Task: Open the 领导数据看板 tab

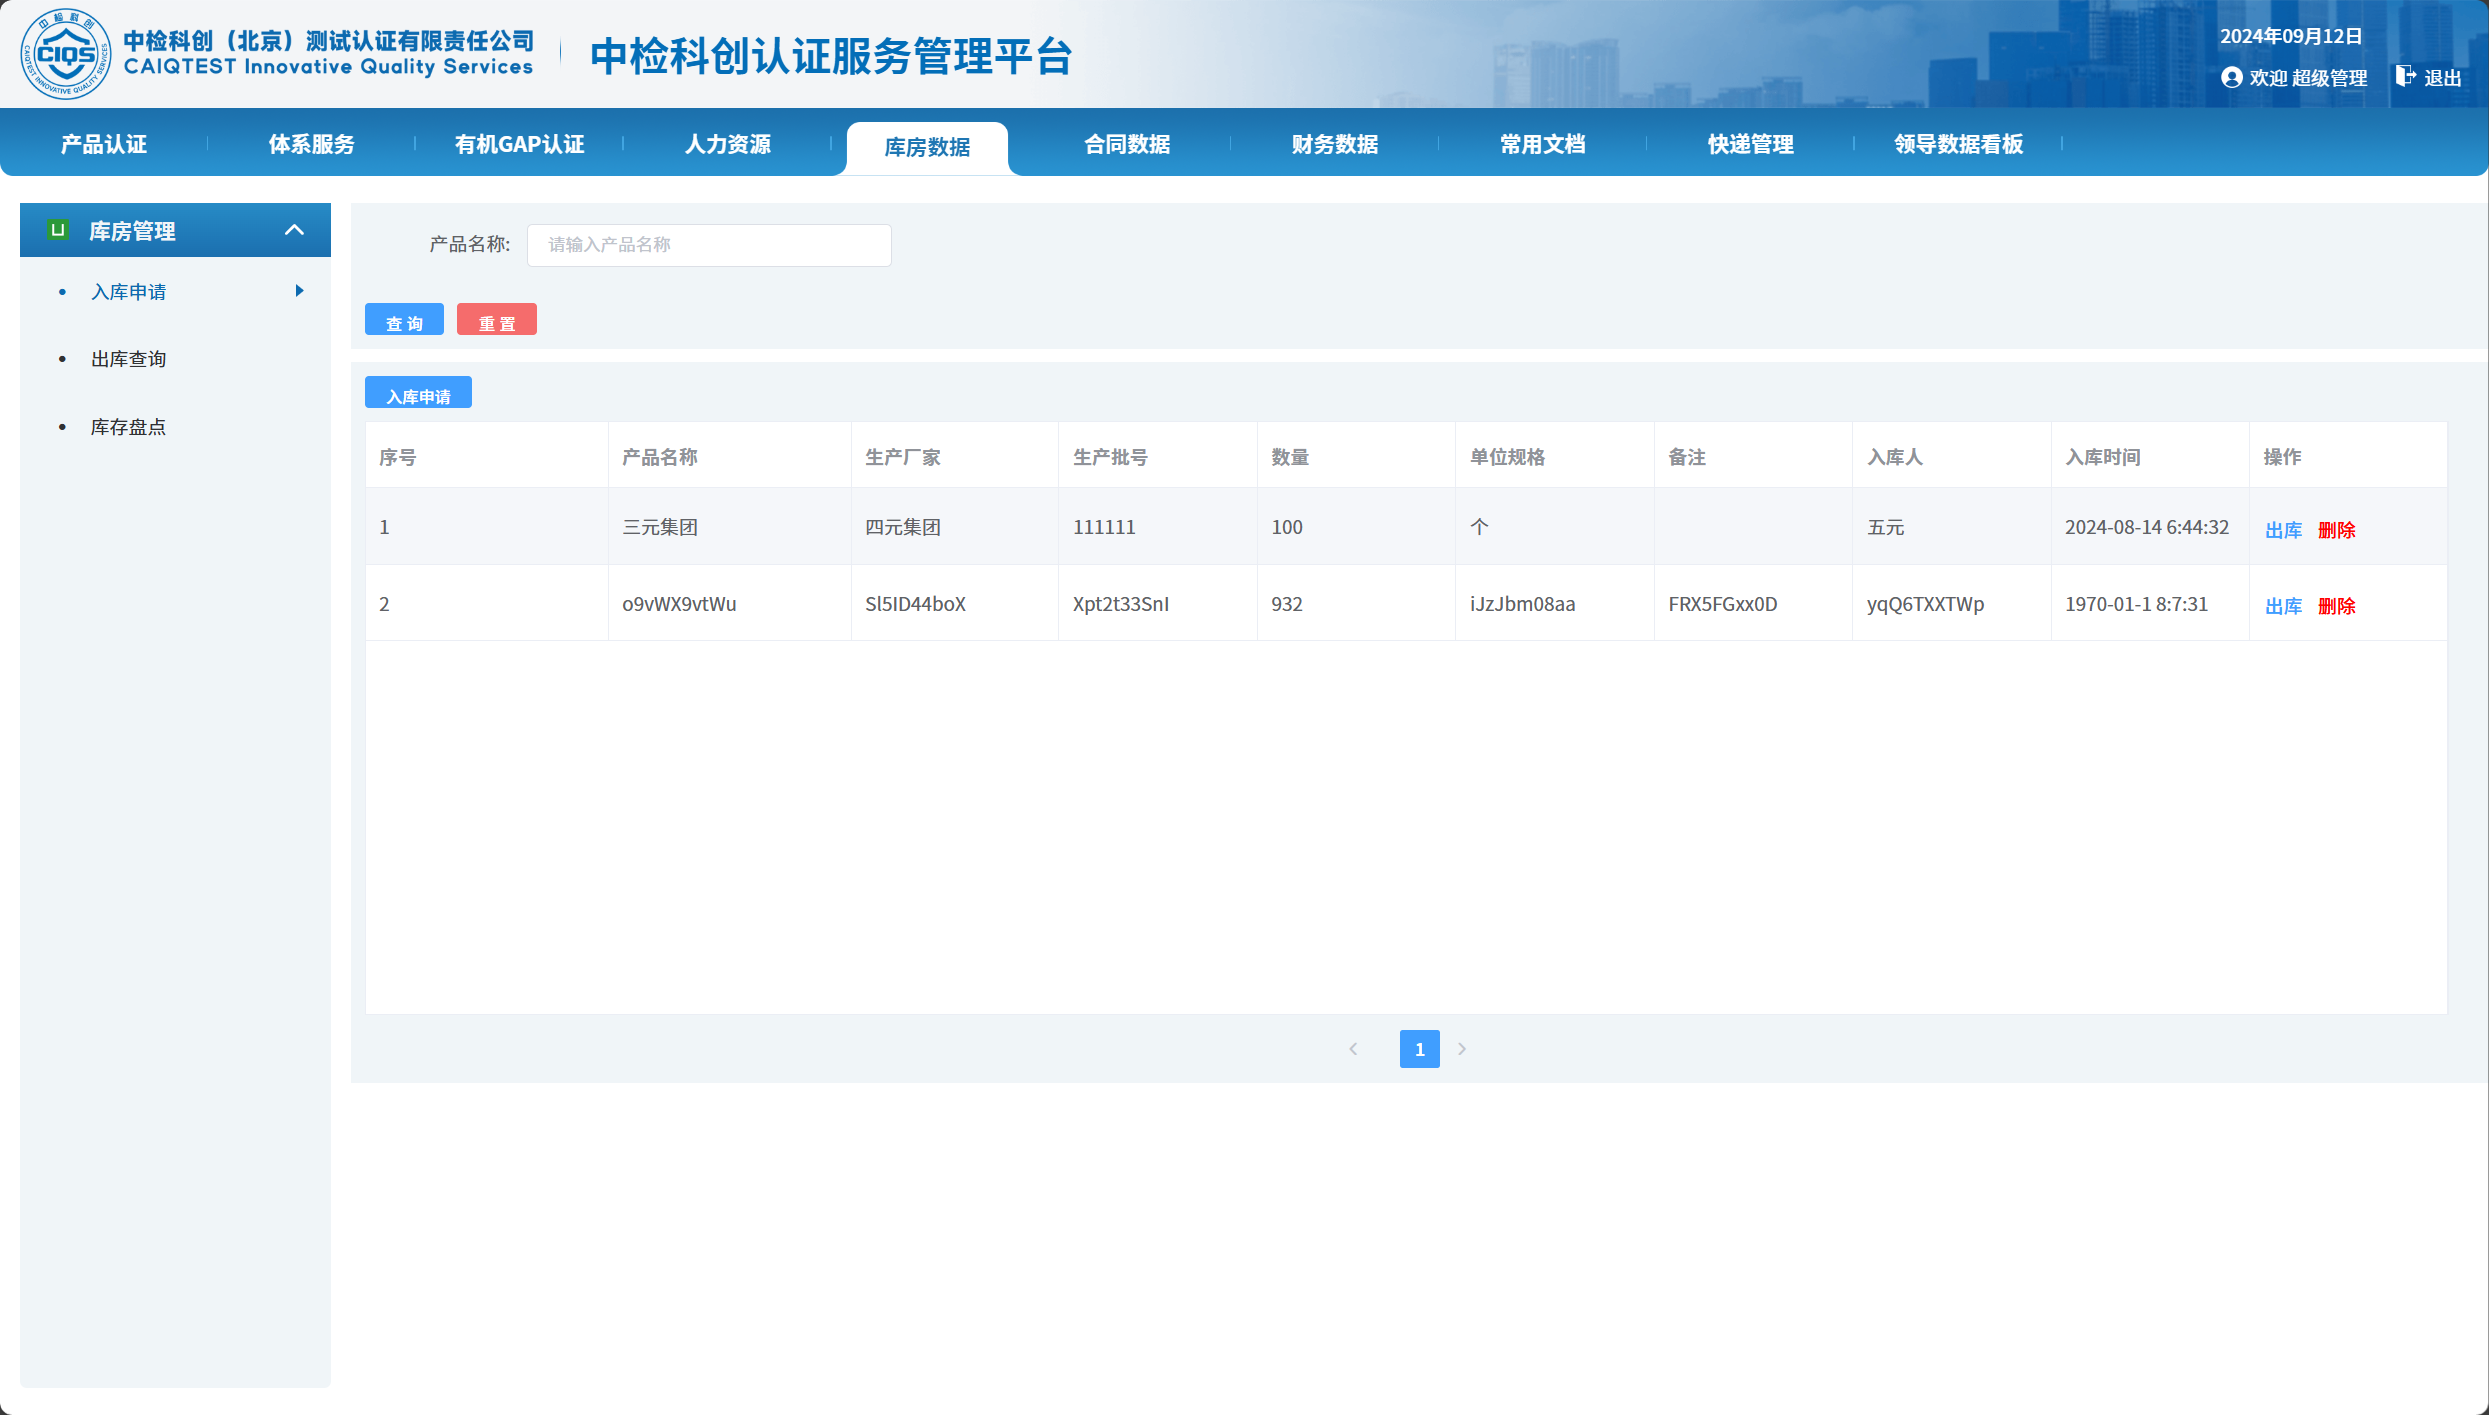Action: coord(1958,144)
